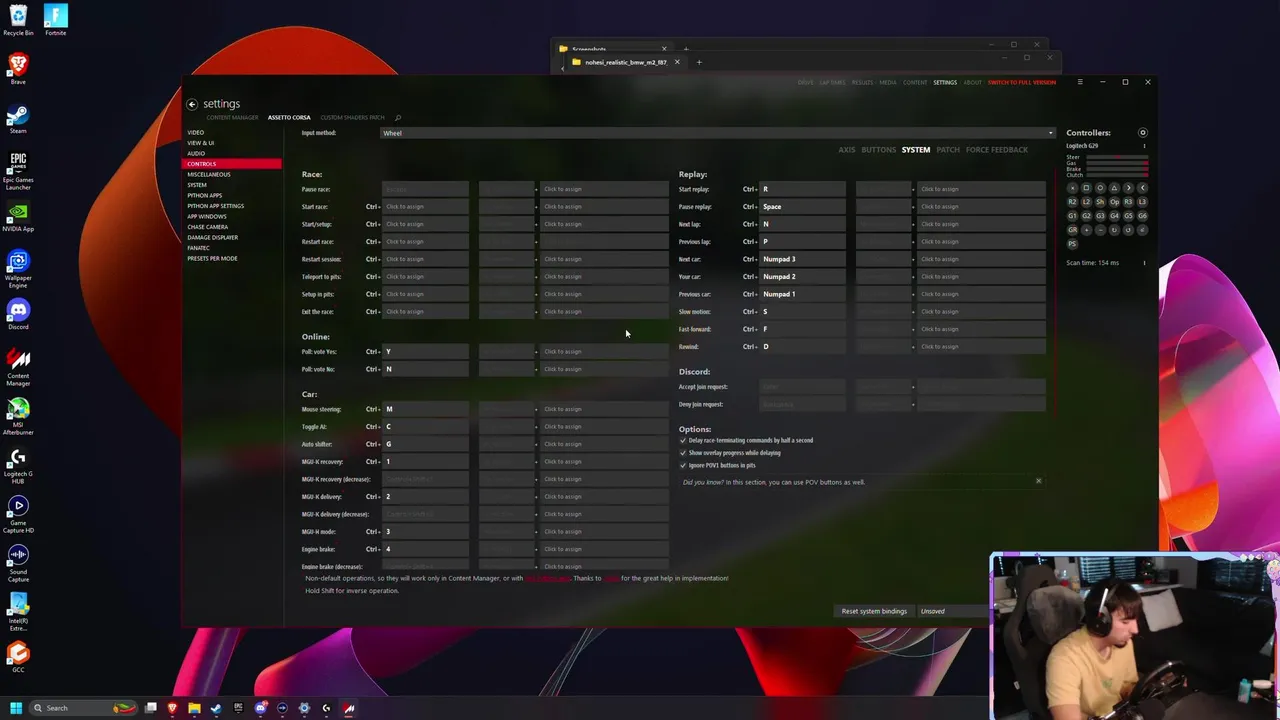Open Wallpaper Engine desktop shortcut
Image resolution: width=1280 pixels, height=720 pixels.
(18, 270)
